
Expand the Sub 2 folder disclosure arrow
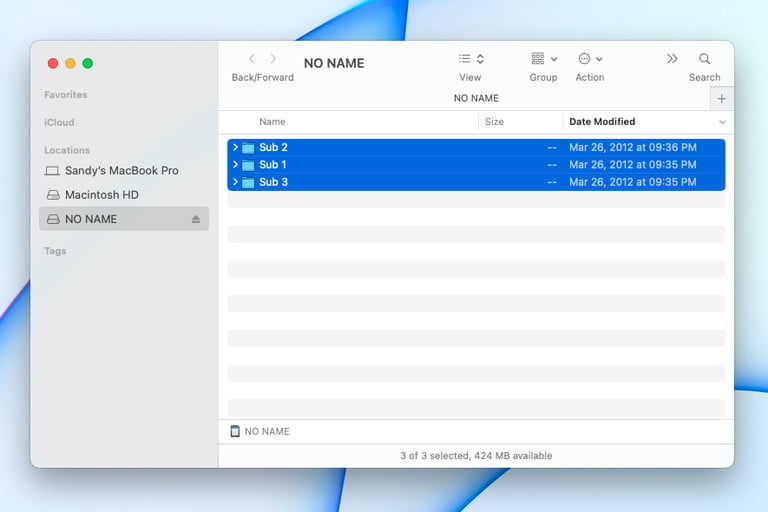pyautogui.click(x=235, y=147)
